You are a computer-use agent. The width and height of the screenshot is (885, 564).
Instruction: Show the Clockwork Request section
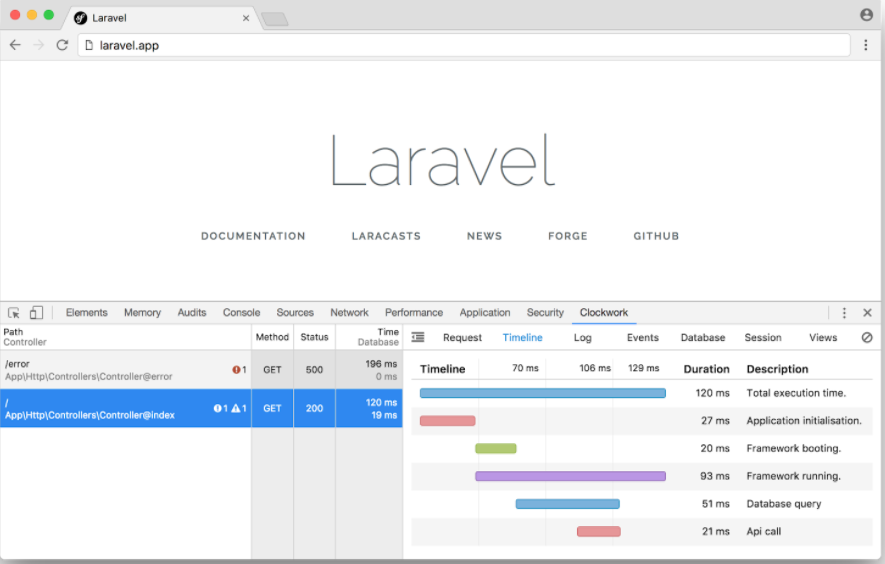click(x=462, y=338)
